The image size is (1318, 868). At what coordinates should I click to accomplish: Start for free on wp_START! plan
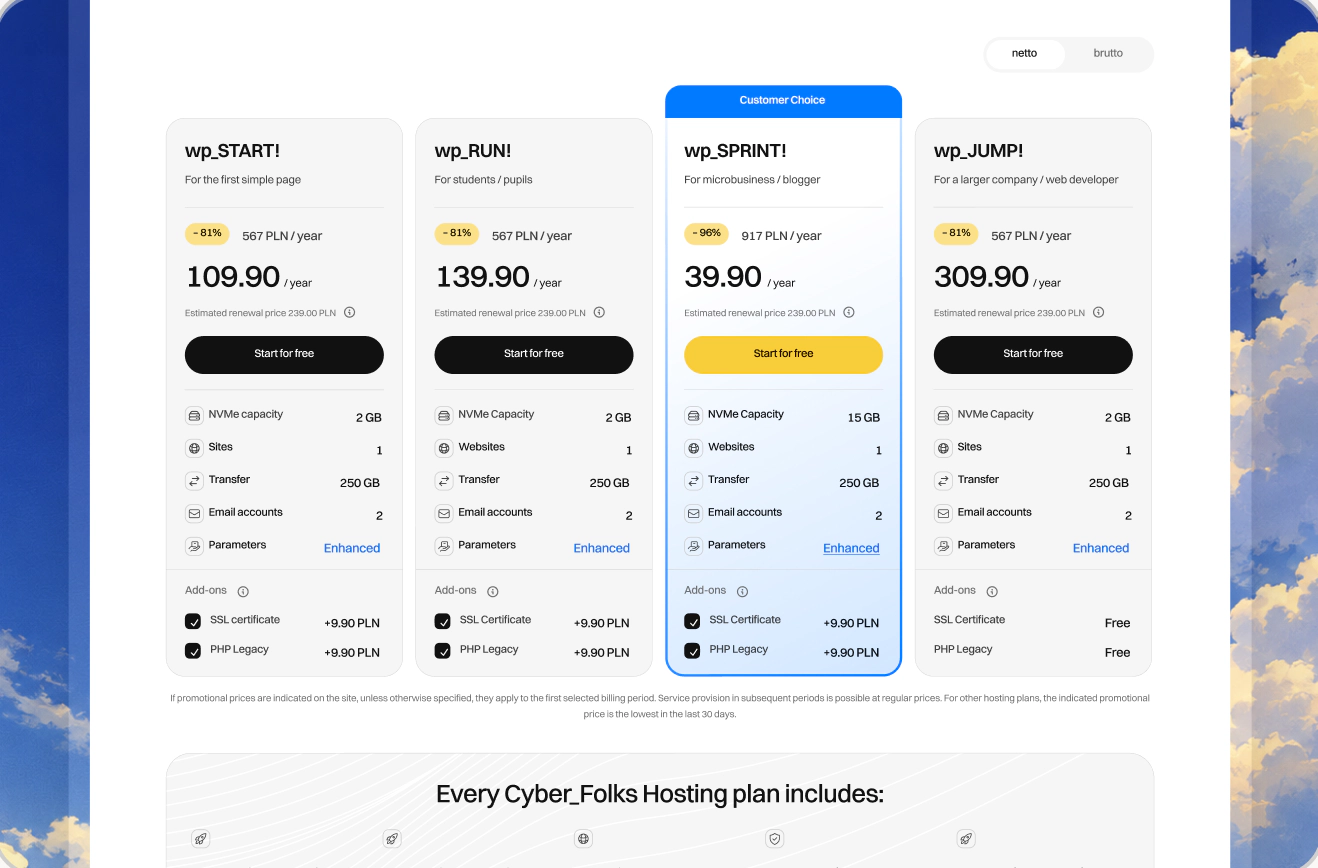(284, 354)
